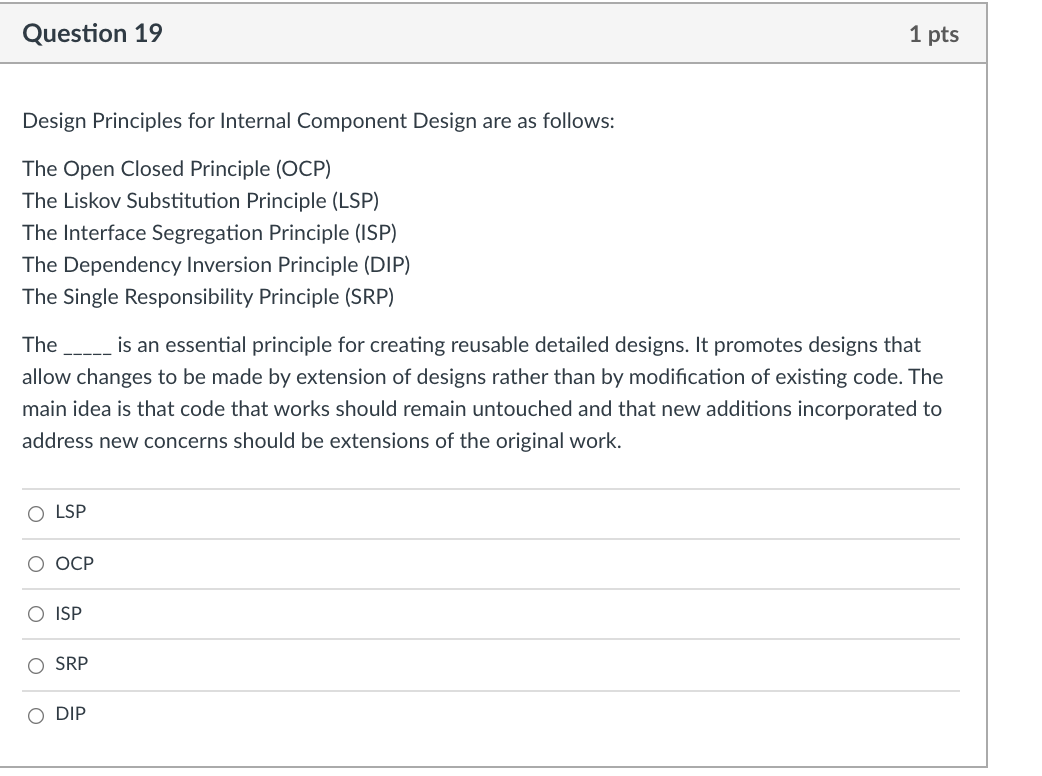Click the SRP answer label text
The width and height of the screenshot is (1042, 776).
pyautogui.click(x=71, y=663)
